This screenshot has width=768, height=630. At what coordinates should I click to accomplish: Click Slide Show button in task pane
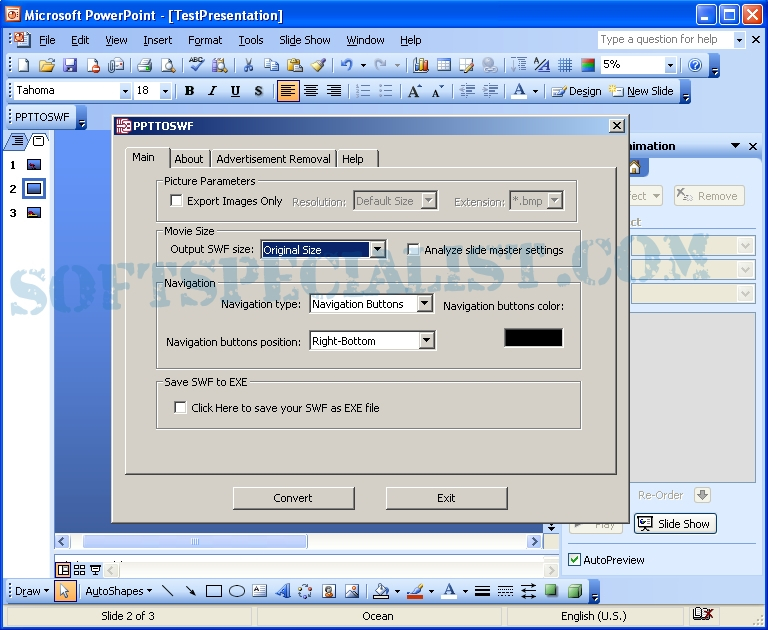click(675, 523)
